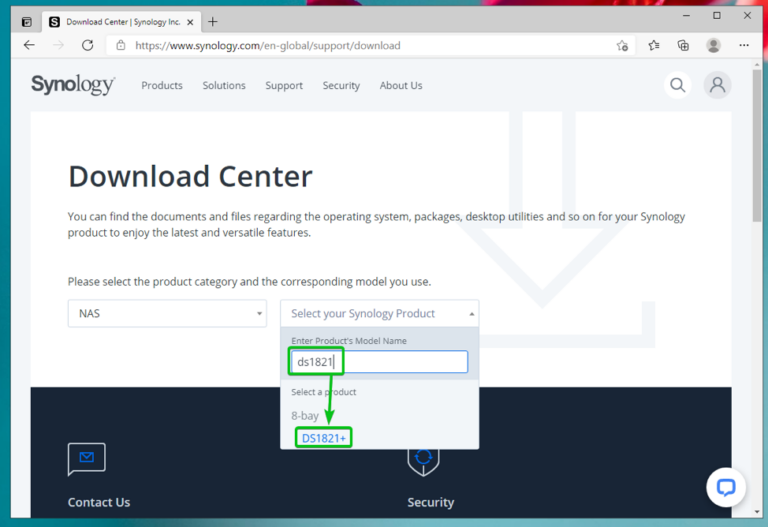Open the tab actions menu icon

[x=27, y=22]
